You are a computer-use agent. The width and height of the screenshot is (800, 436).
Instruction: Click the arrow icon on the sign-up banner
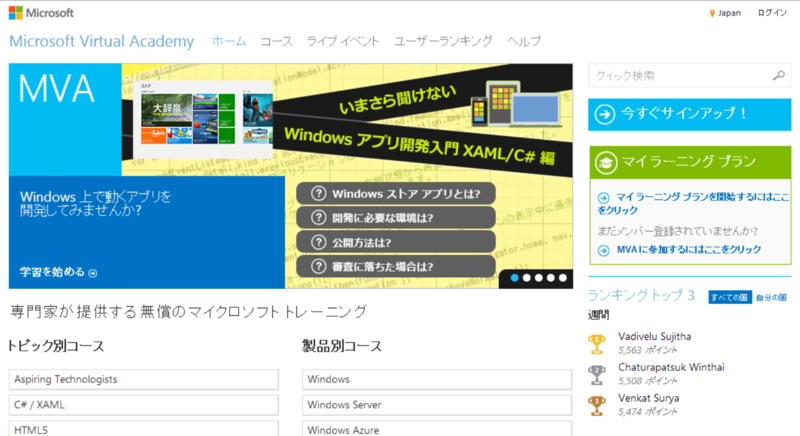605,114
